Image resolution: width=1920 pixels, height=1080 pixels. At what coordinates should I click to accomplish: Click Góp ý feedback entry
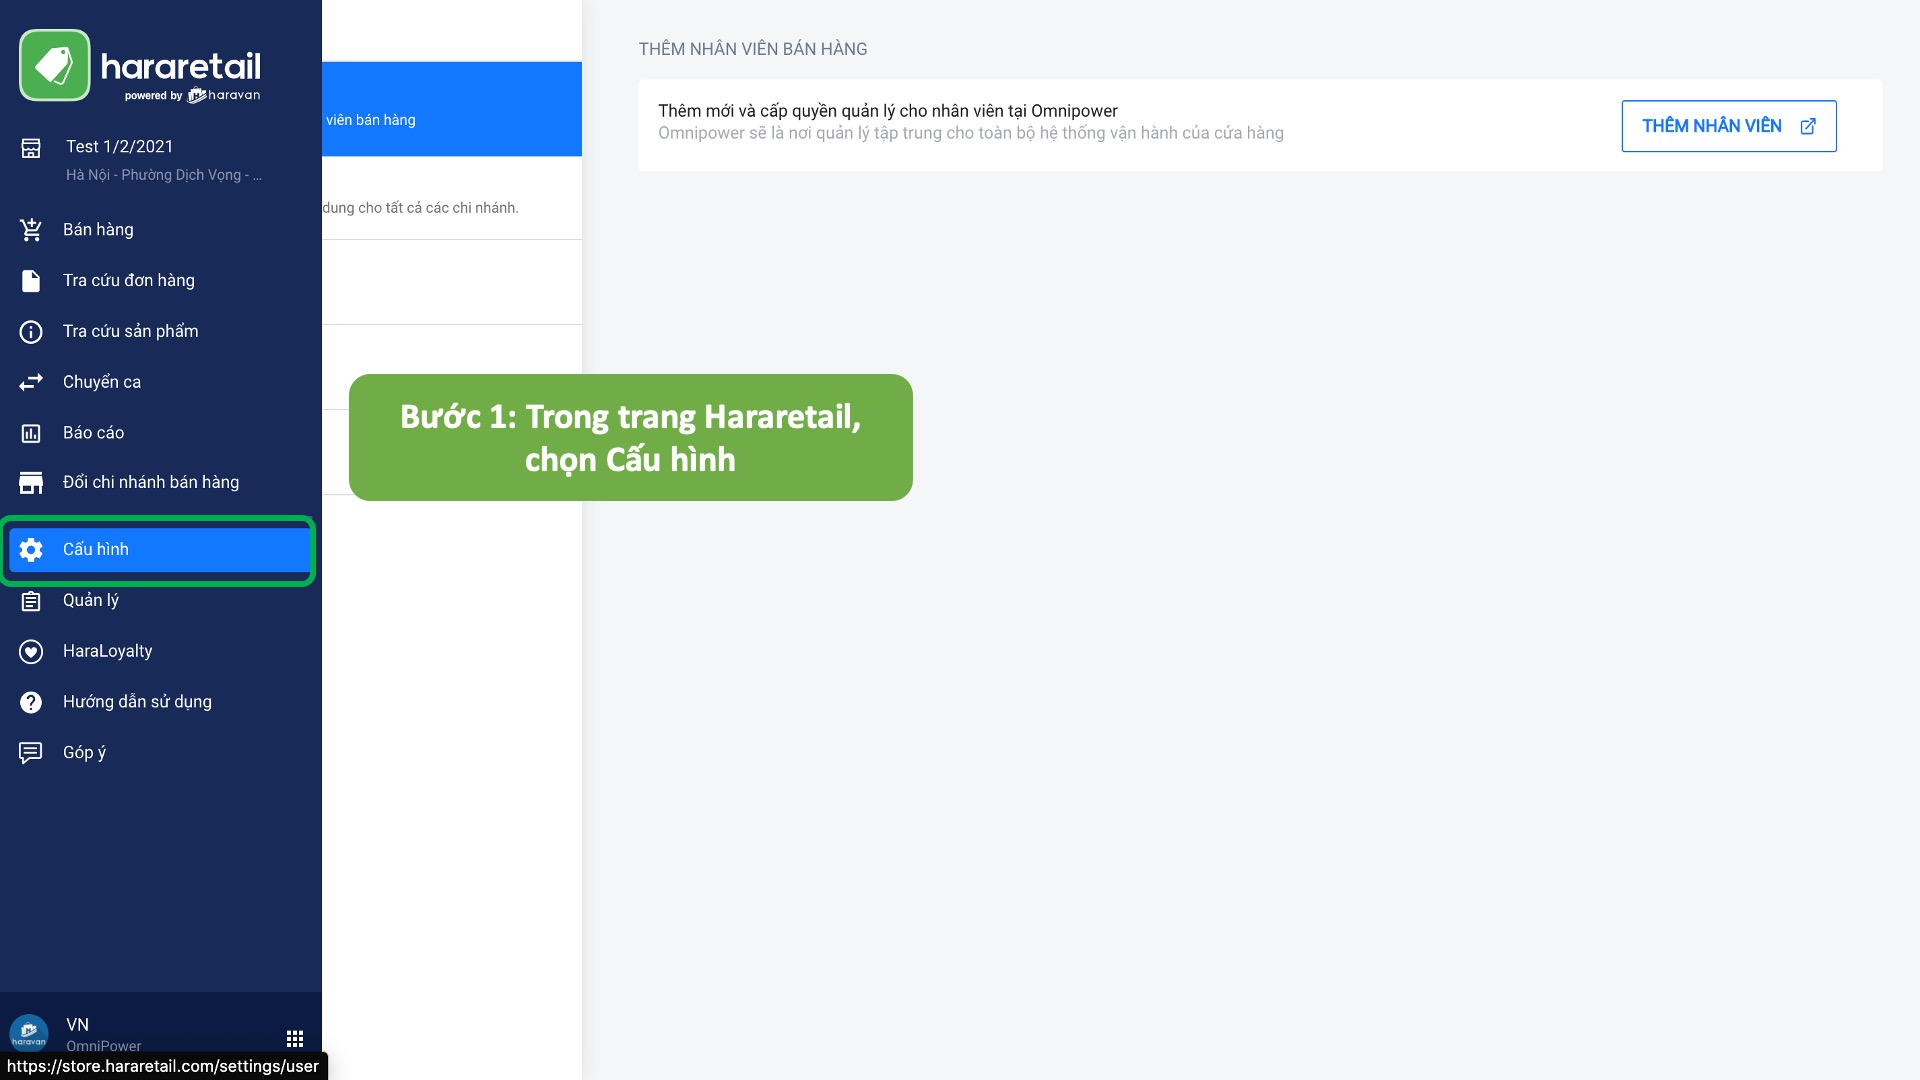pos(161,752)
